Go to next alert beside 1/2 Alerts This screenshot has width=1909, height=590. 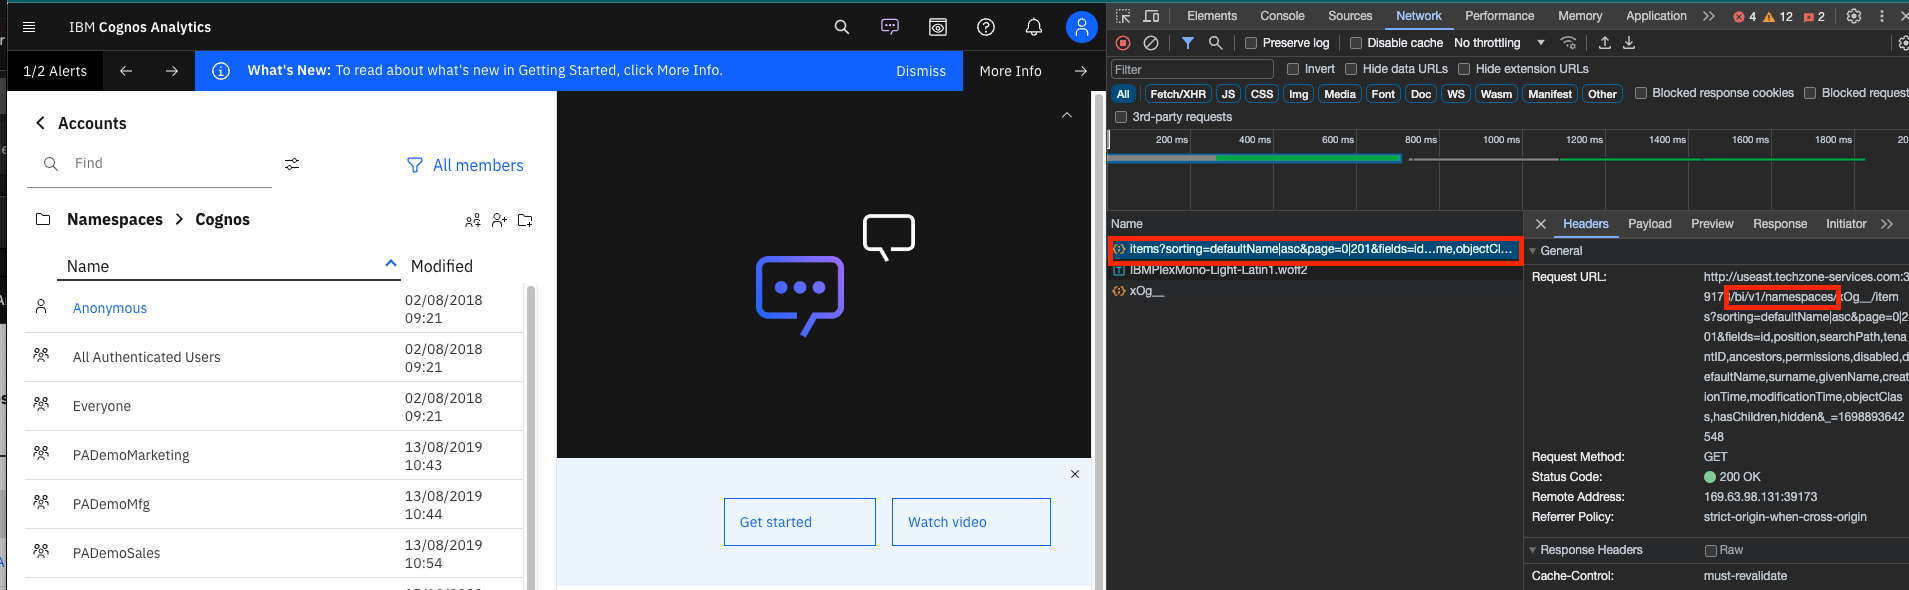click(x=172, y=71)
